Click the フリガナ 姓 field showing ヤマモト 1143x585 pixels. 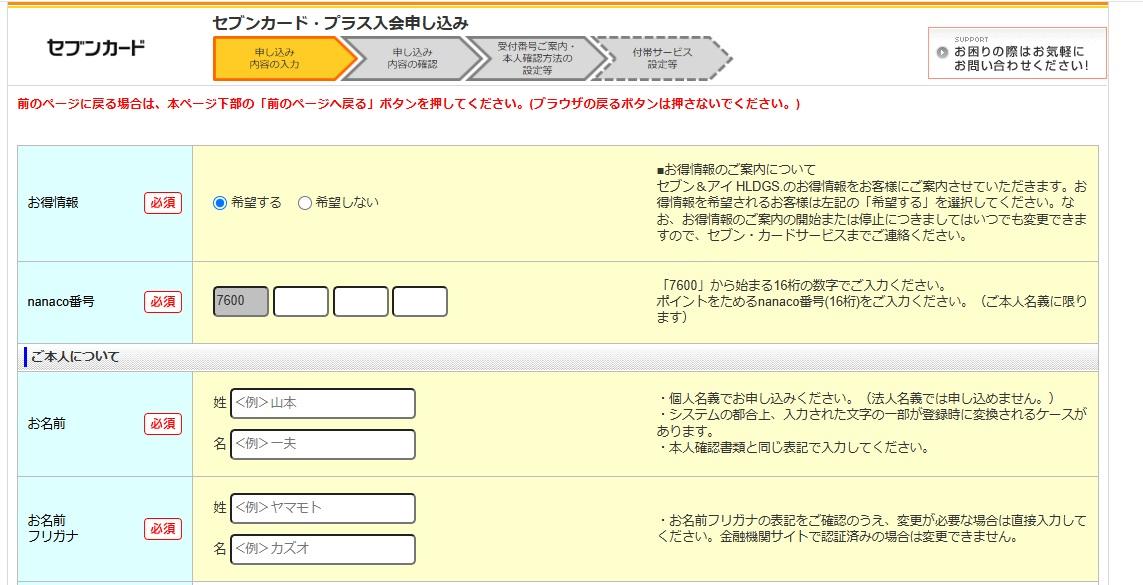[322, 508]
